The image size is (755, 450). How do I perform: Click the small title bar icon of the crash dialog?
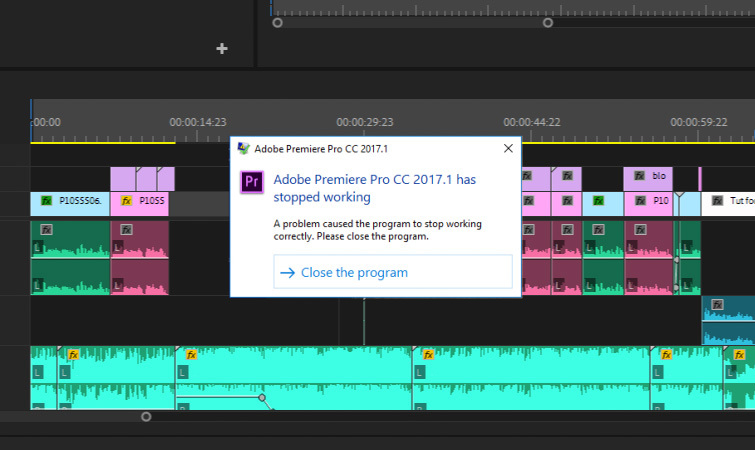coord(244,148)
